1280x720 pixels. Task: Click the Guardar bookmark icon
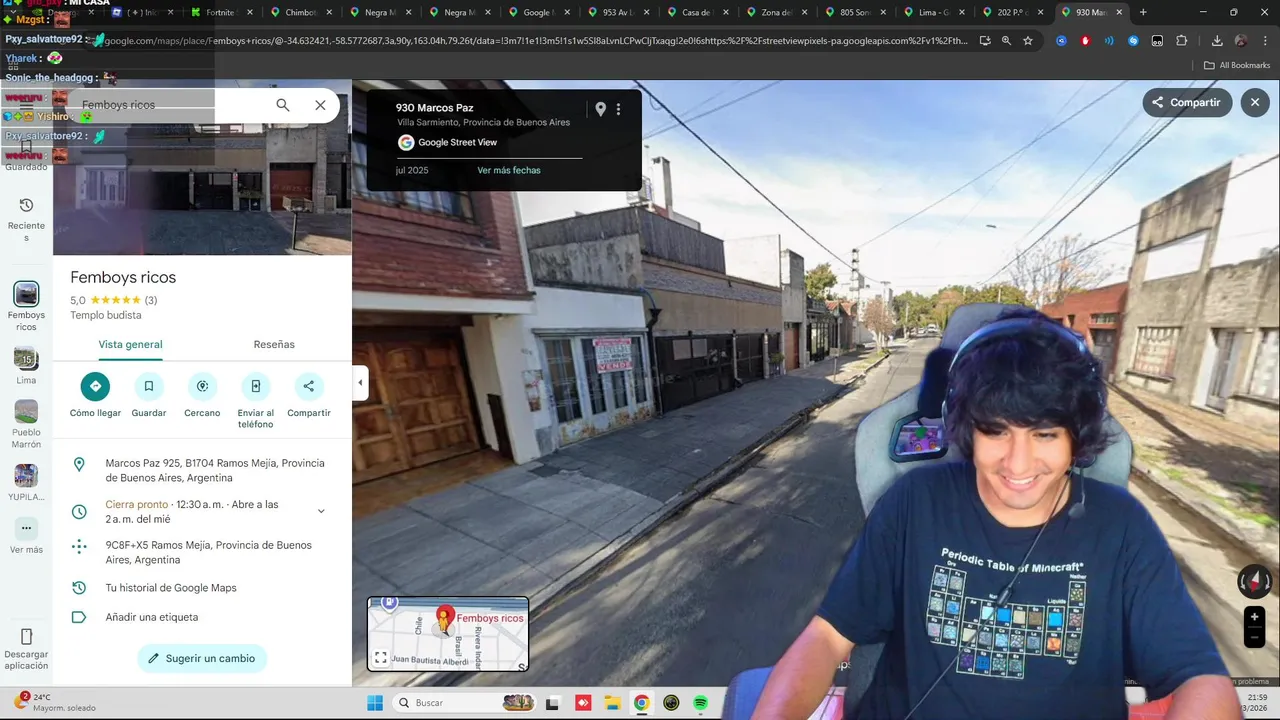pos(148,386)
